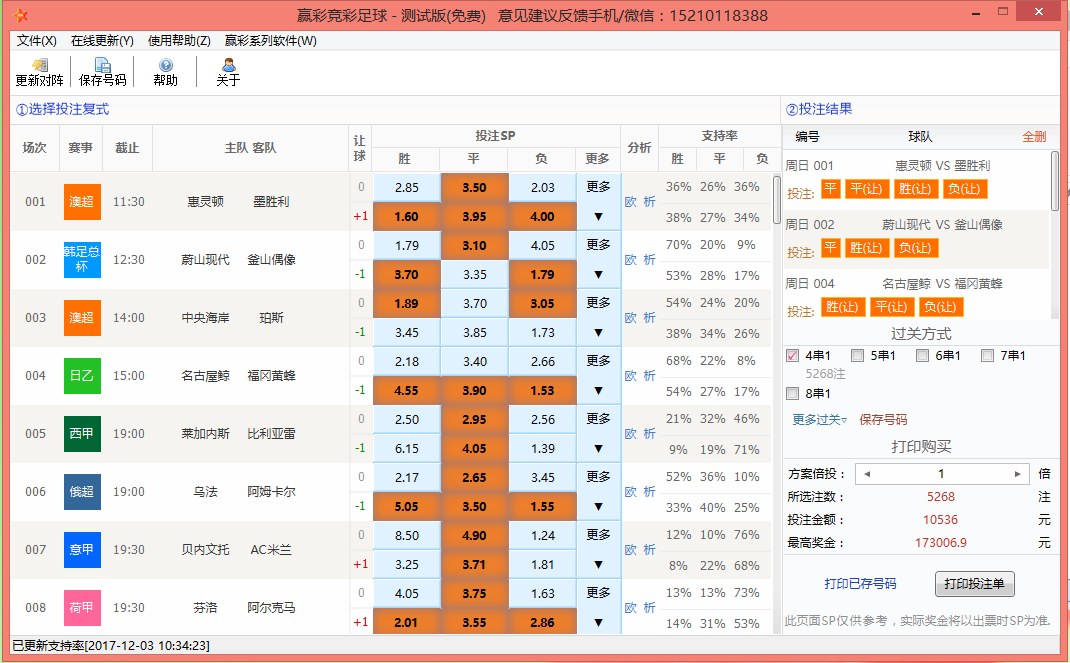Toggle handicap win odds 5.05 for match 006
Image resolution: width=1070 pixels, height=663 pixels.
[x=407, y=507]
